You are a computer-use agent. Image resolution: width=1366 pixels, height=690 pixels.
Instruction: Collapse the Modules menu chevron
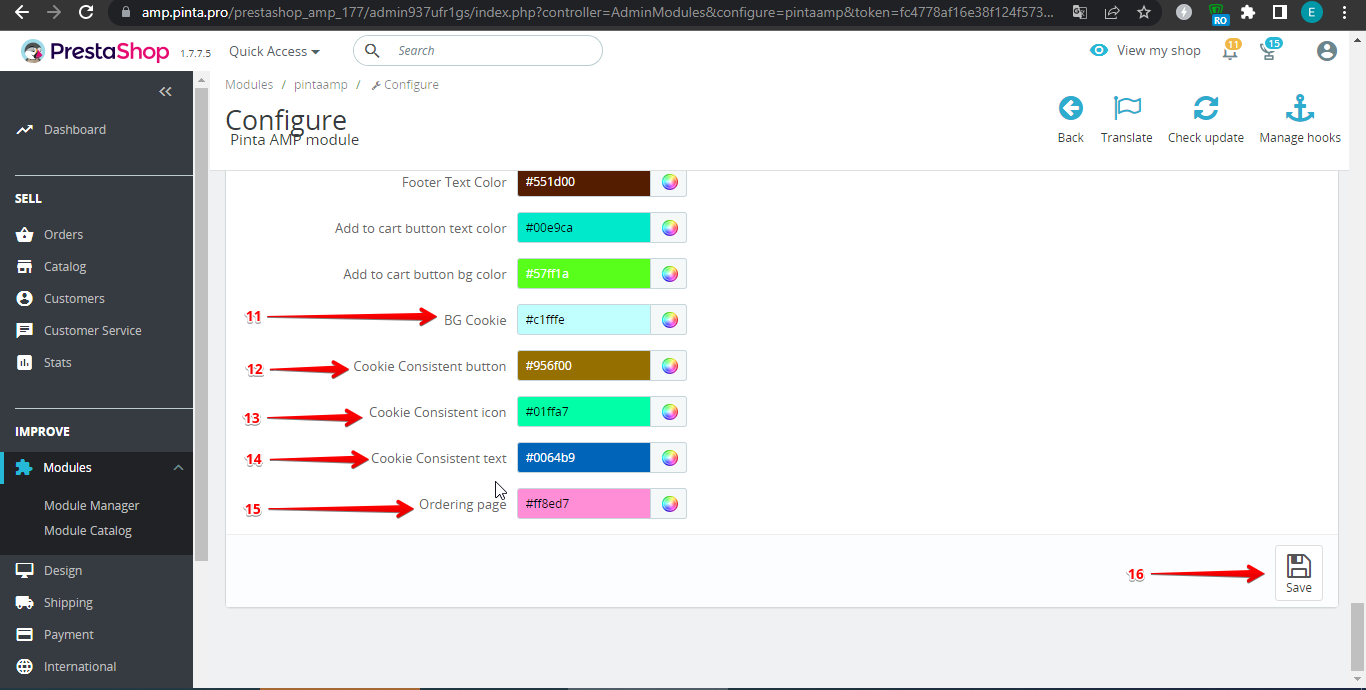(178, 468)
